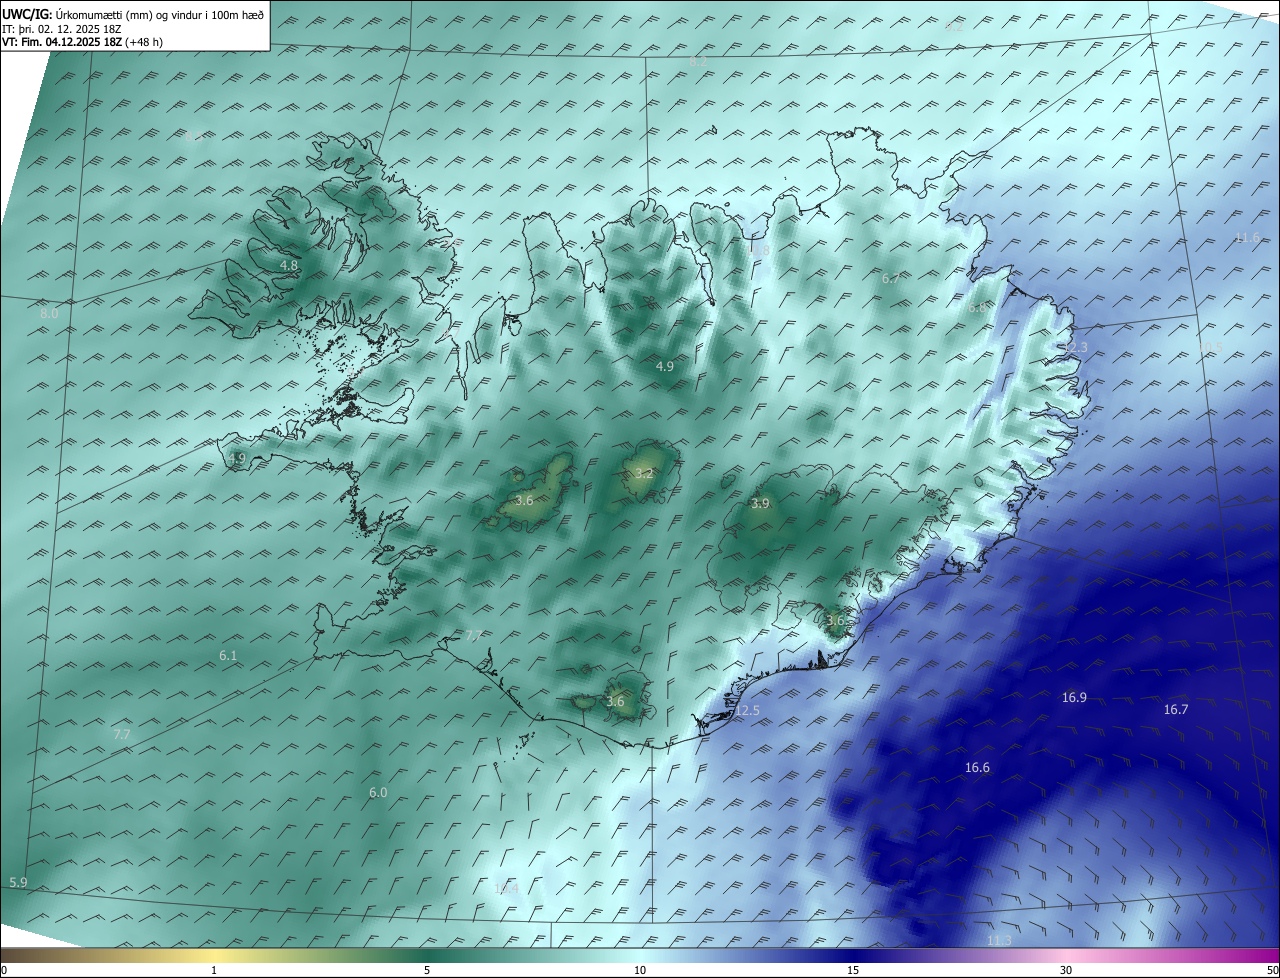
Task: Click the 50 tick label on the color scale
Action: click(1273, 971)
